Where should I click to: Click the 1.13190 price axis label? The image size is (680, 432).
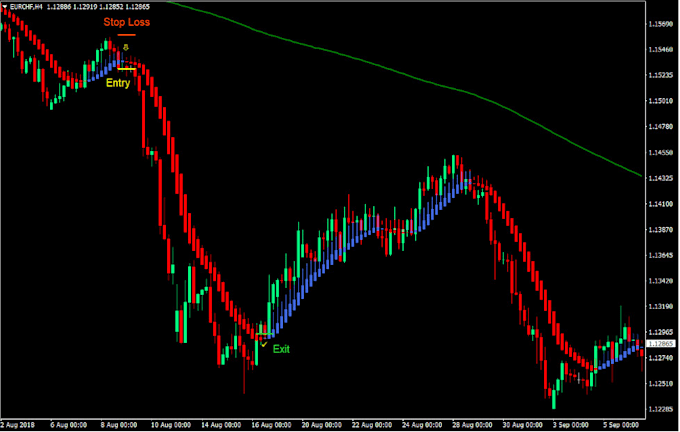[x=660, y=307]
